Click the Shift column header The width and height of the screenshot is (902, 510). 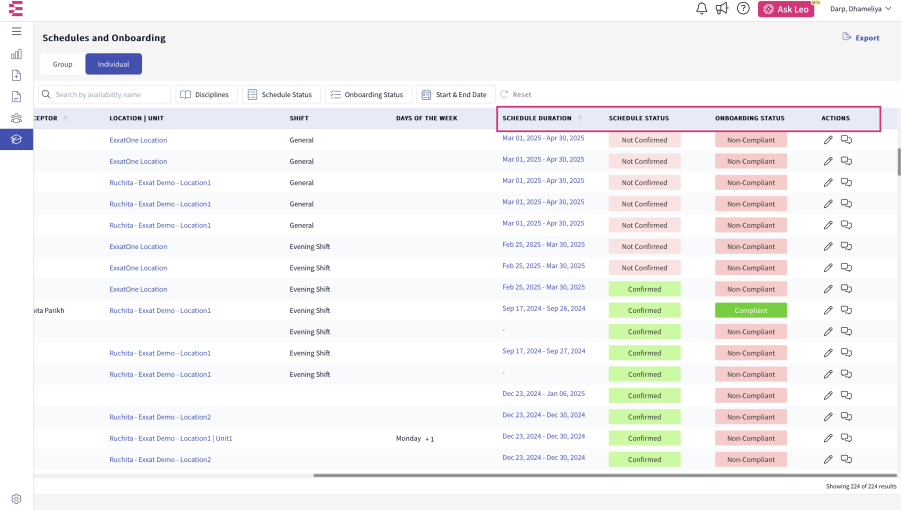click(x=299, y=118)
